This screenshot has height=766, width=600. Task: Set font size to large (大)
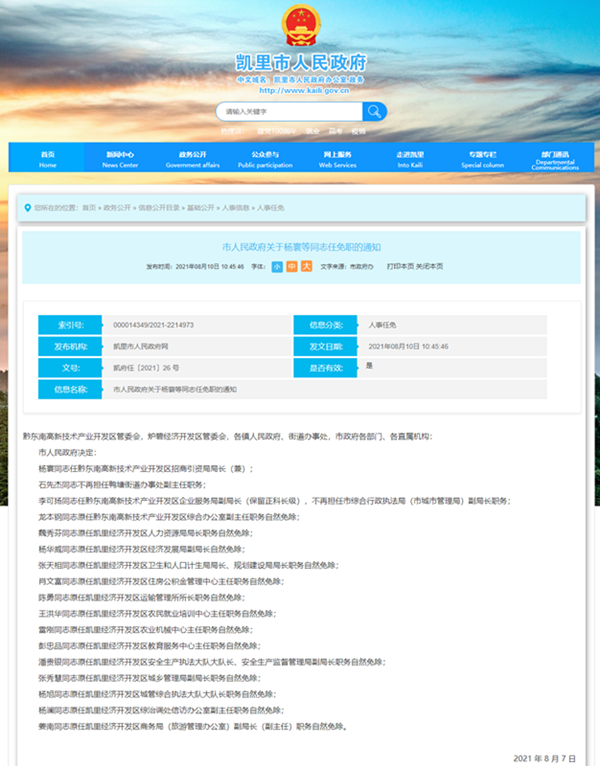[306, 267]
